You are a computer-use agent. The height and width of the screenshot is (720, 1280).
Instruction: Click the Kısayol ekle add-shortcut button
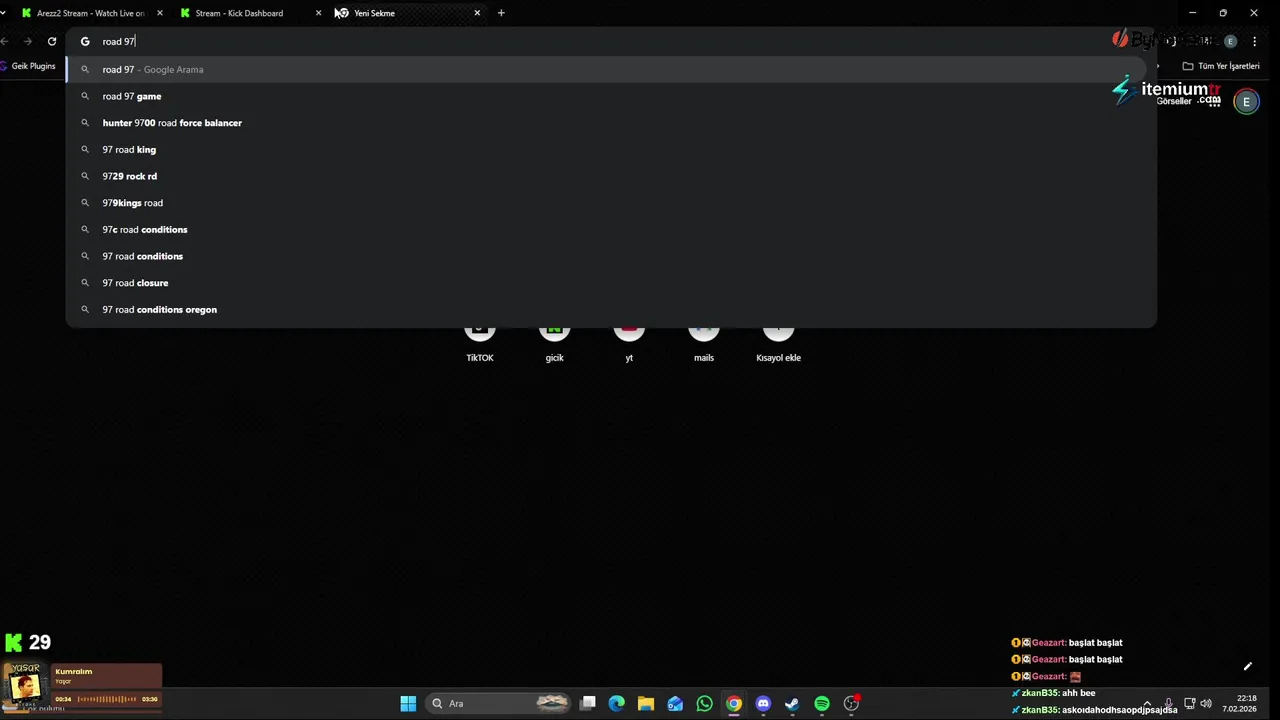tap(778, 343)
